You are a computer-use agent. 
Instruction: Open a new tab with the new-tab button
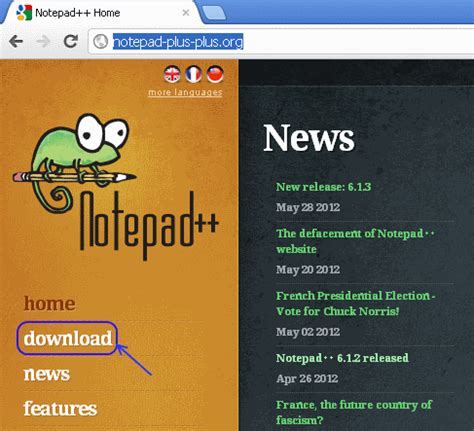tap(214, 13)
